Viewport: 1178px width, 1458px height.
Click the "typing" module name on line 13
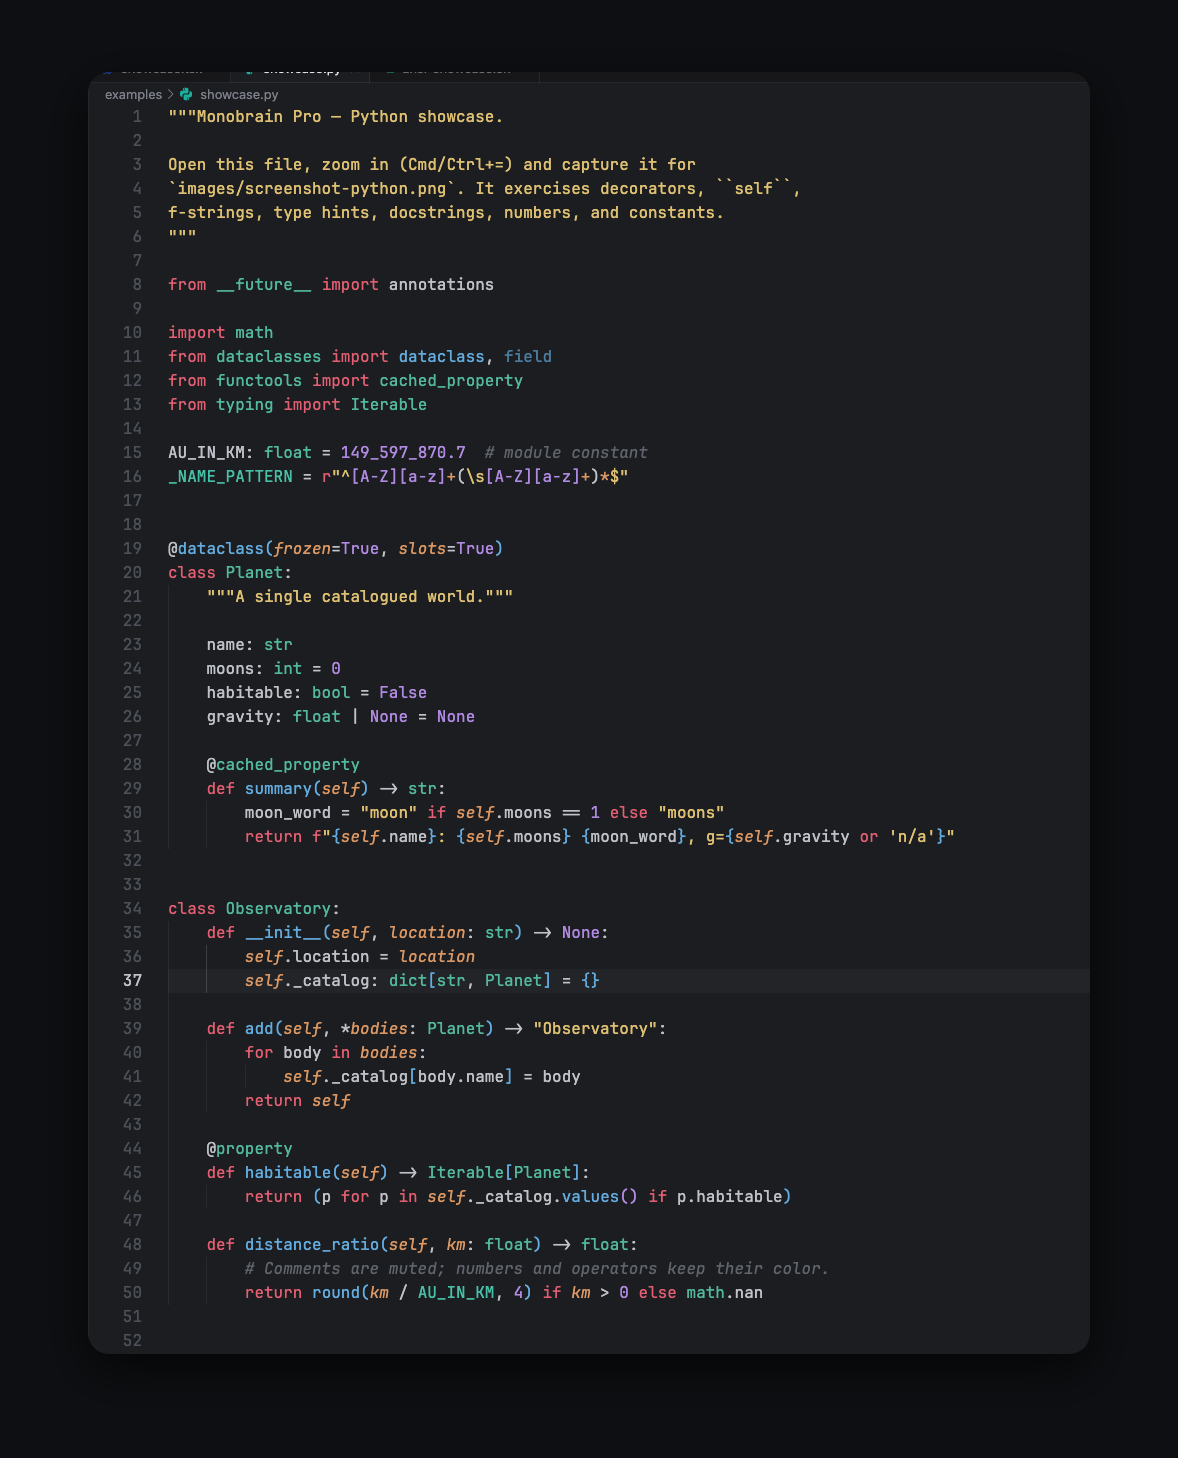point(245,404)
